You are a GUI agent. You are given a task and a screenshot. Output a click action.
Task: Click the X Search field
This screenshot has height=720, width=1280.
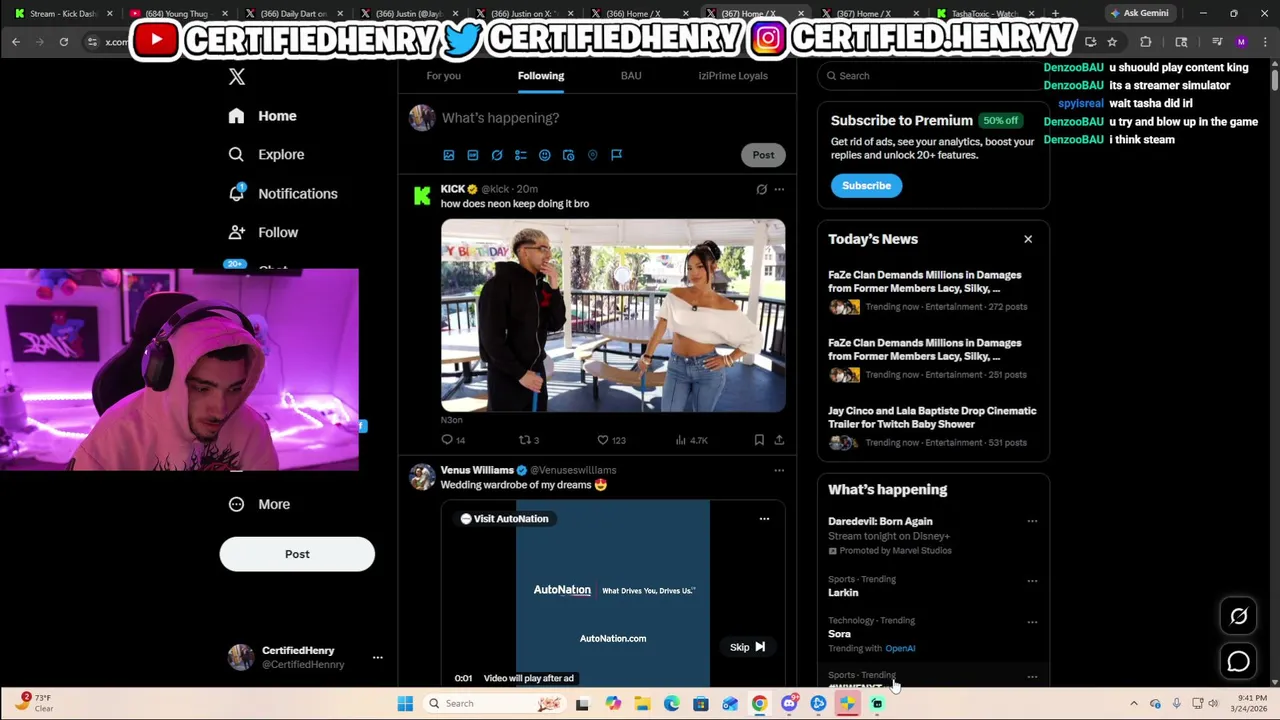[933, 76]
